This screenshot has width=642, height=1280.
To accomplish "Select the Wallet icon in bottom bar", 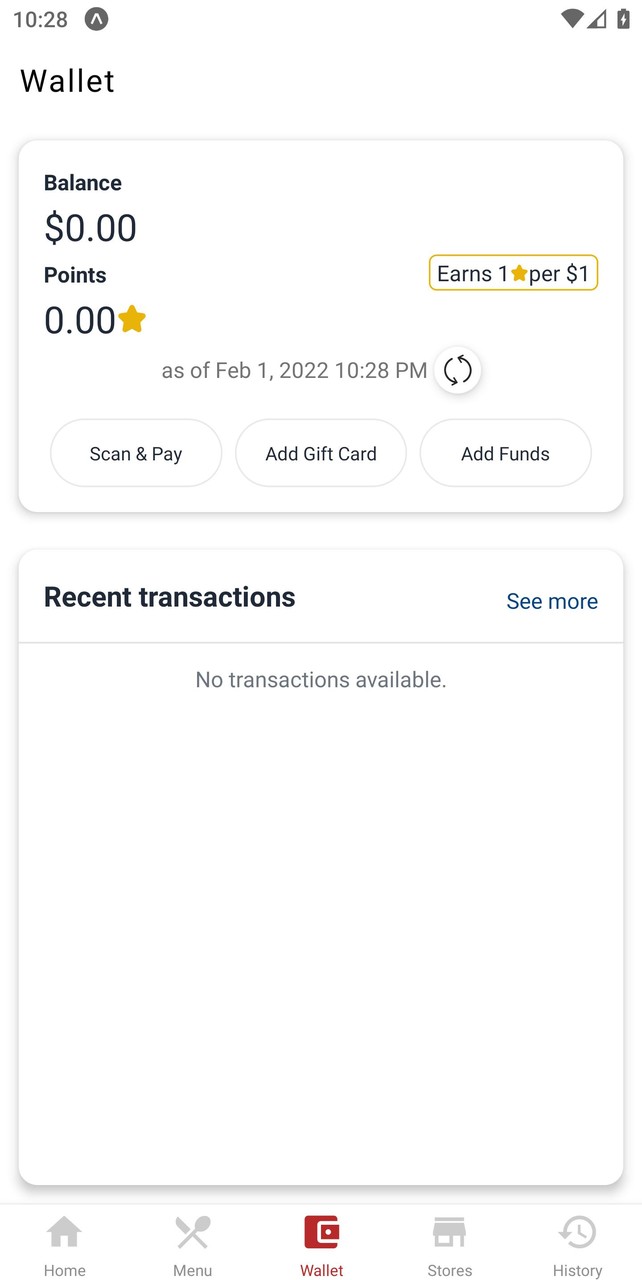I will click(x=321, y=1233).
